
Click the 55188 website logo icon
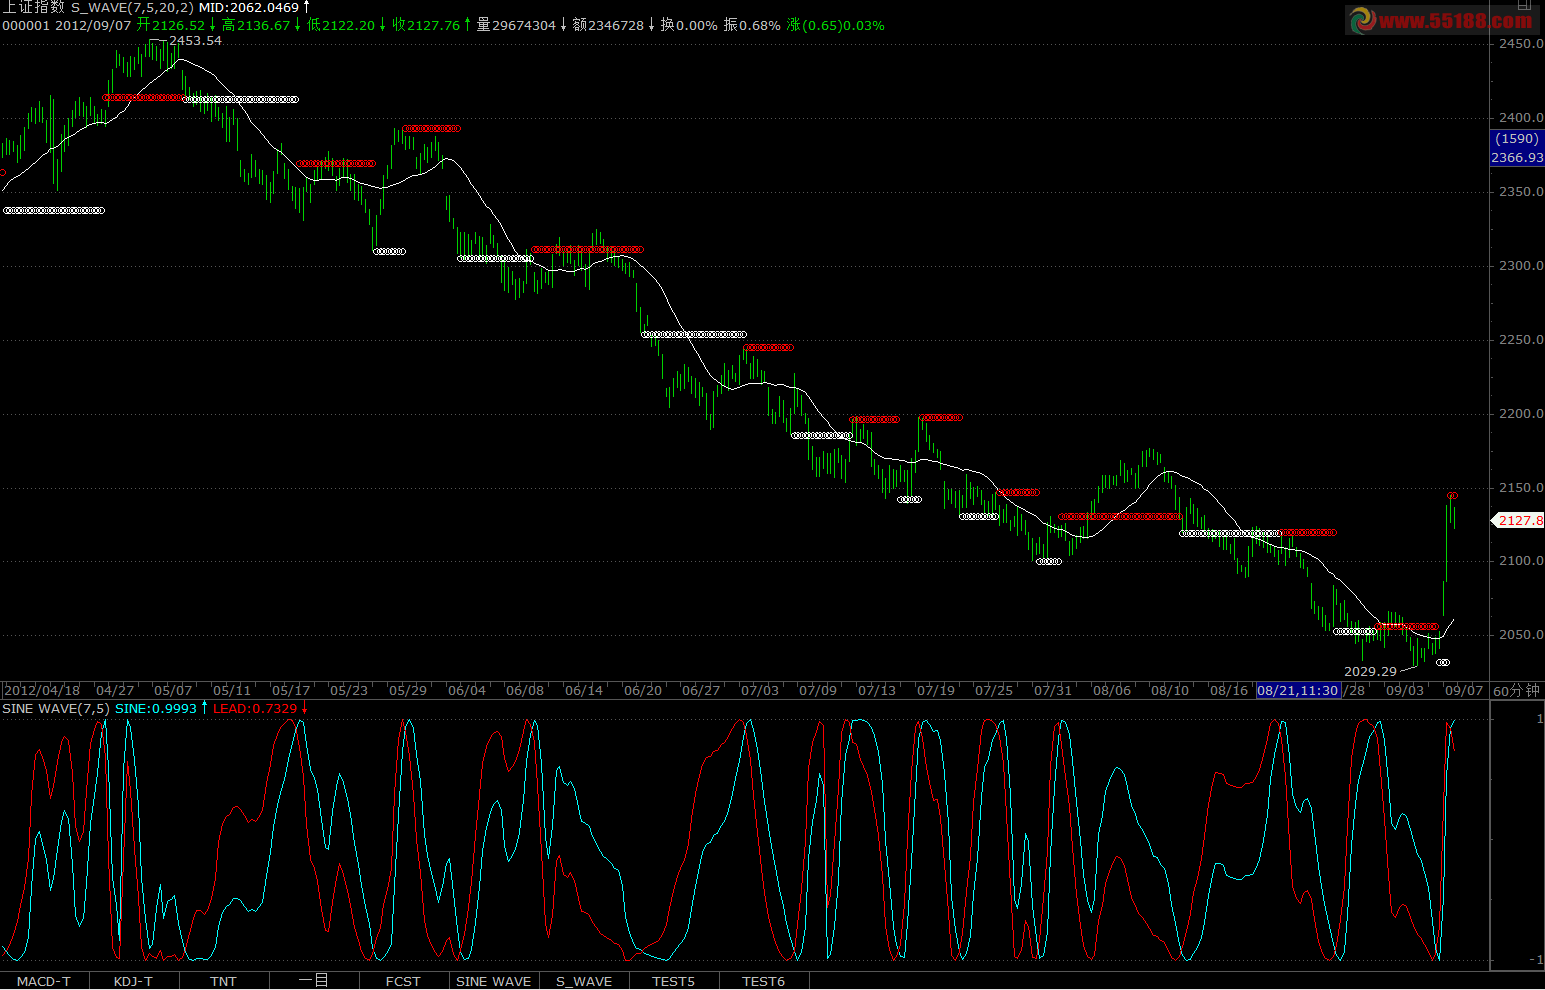[1361, 20]
